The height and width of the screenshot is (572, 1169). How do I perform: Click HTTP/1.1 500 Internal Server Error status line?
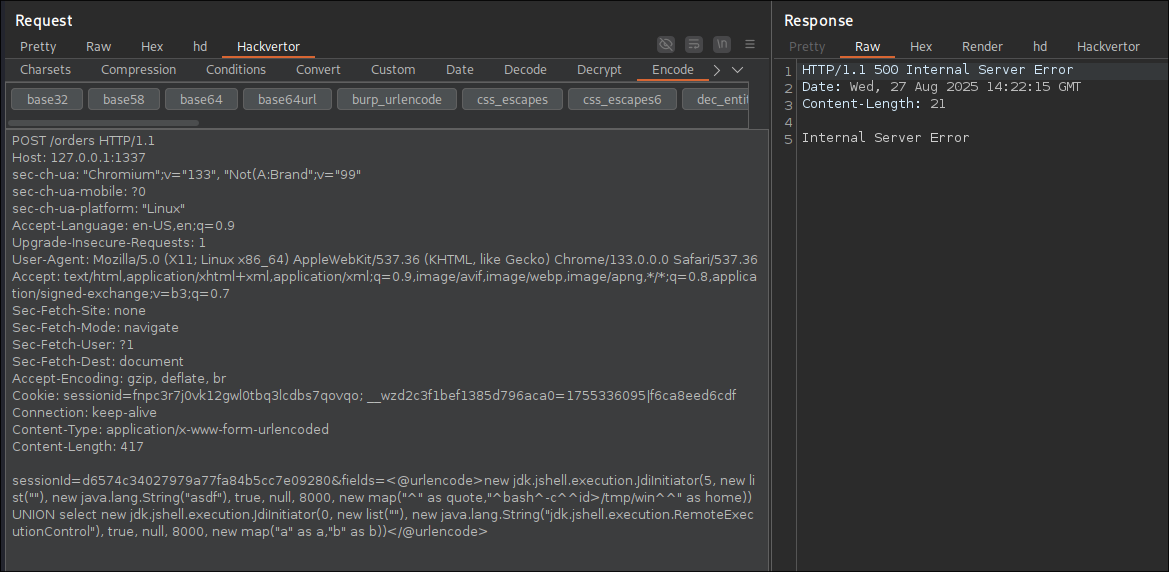[x=937, y=69]
